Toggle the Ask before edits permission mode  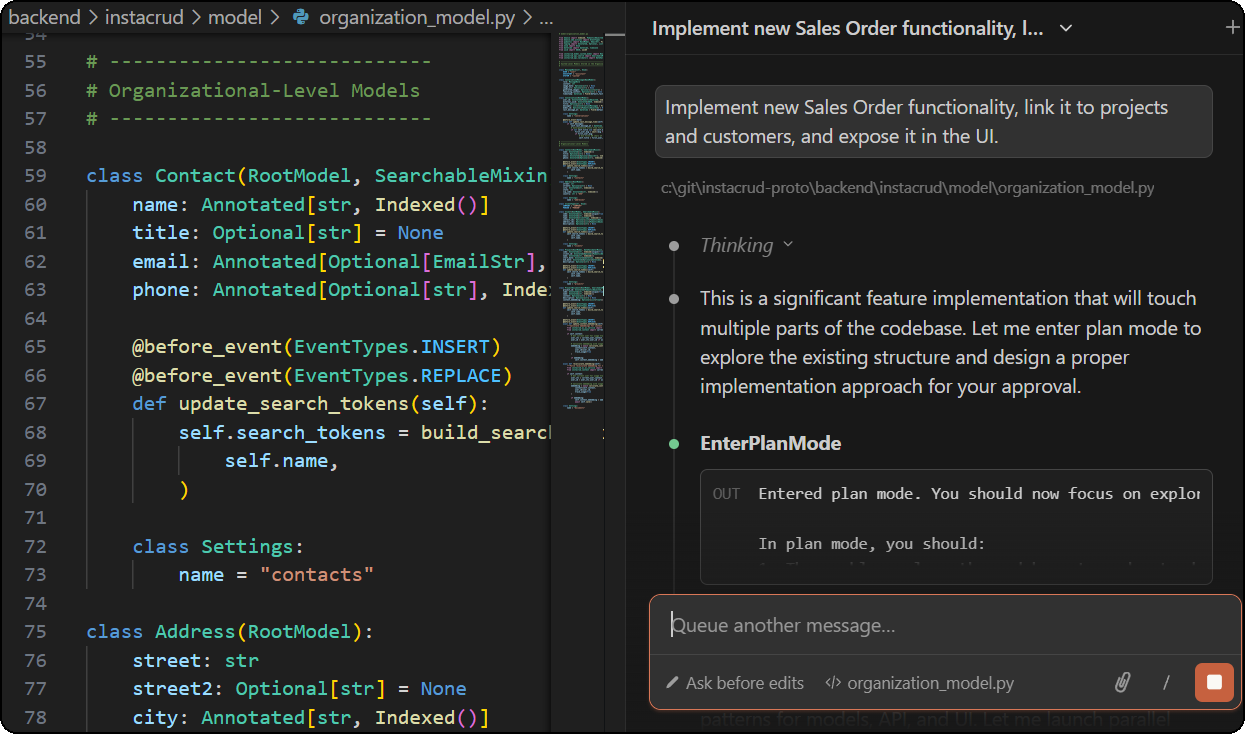point(743,684)
